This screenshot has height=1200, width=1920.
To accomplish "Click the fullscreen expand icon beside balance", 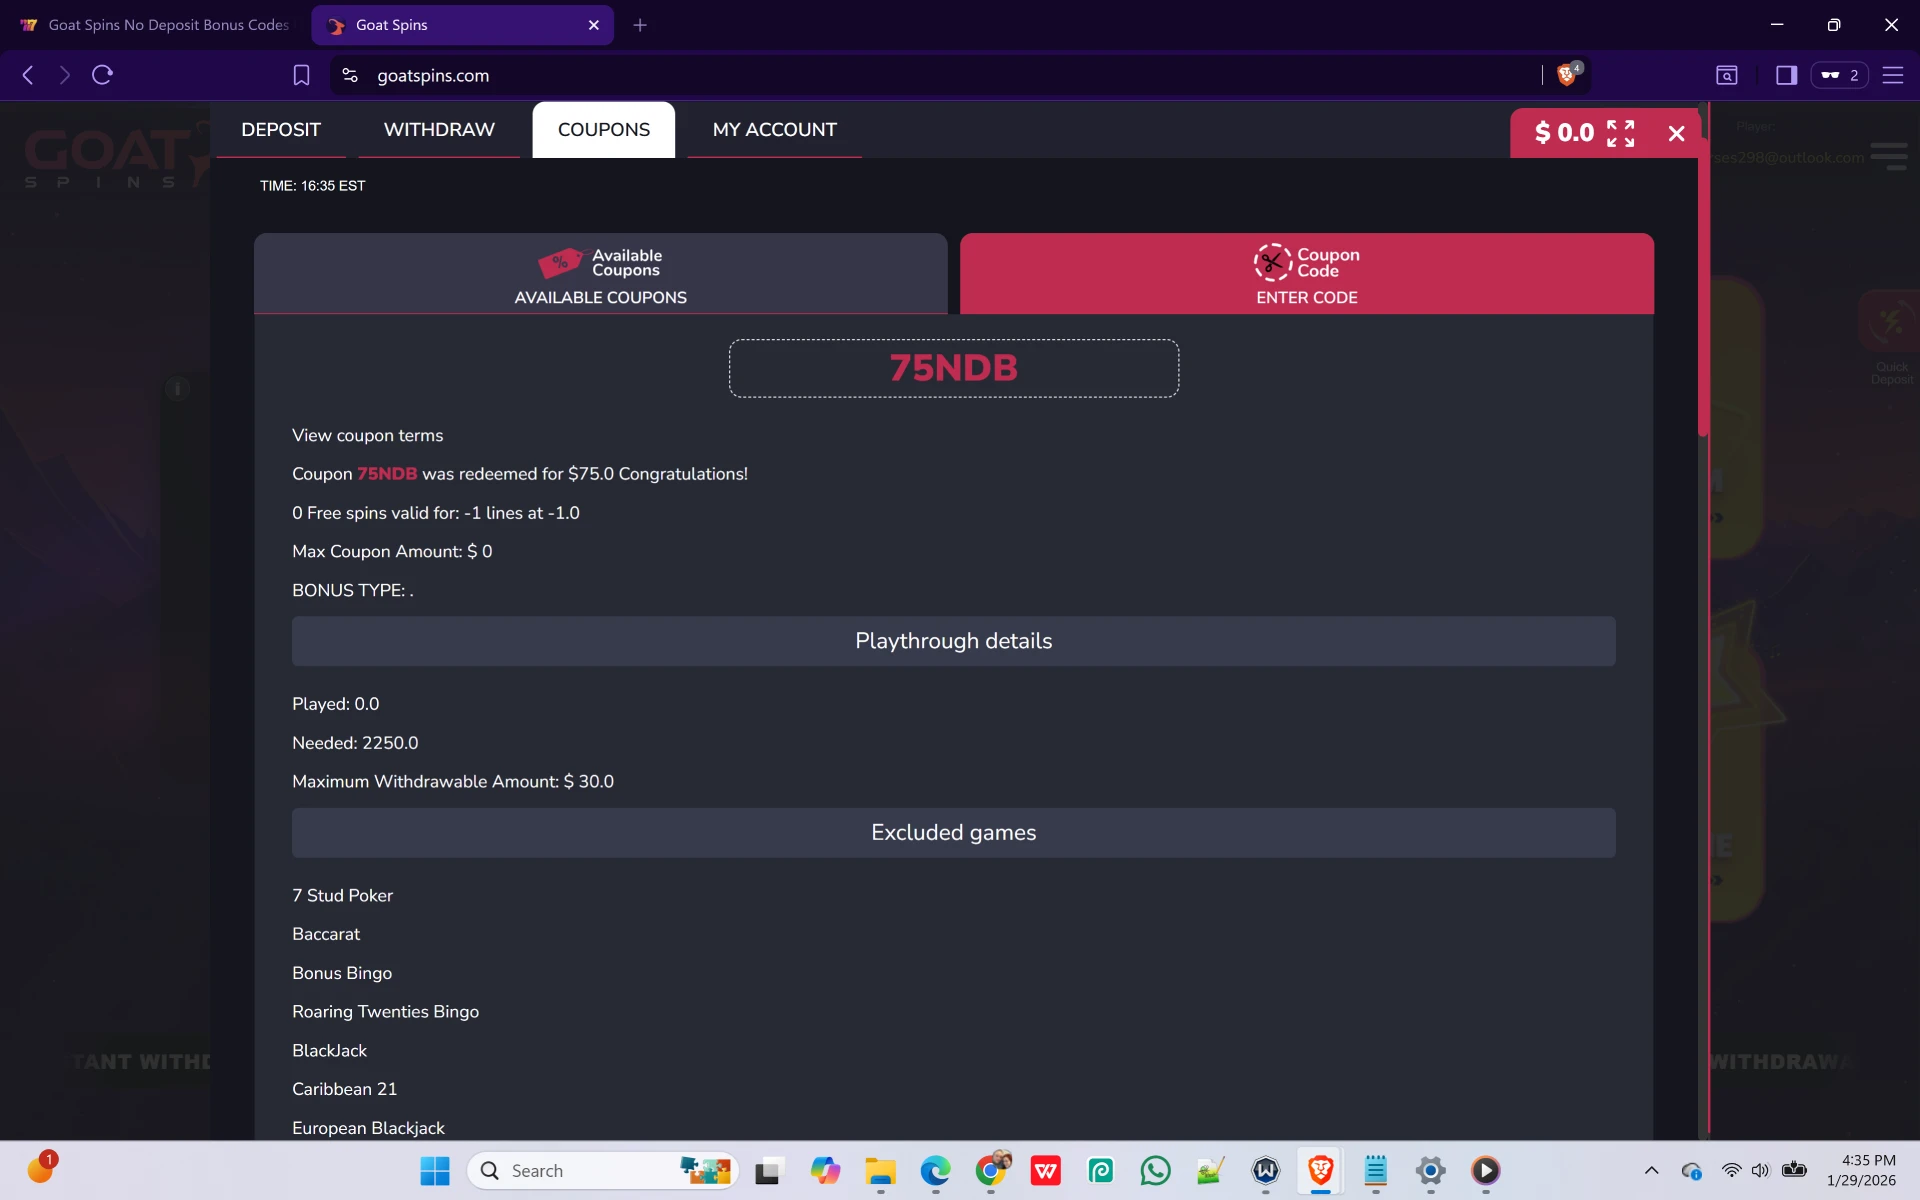I will coord(1620,133).
